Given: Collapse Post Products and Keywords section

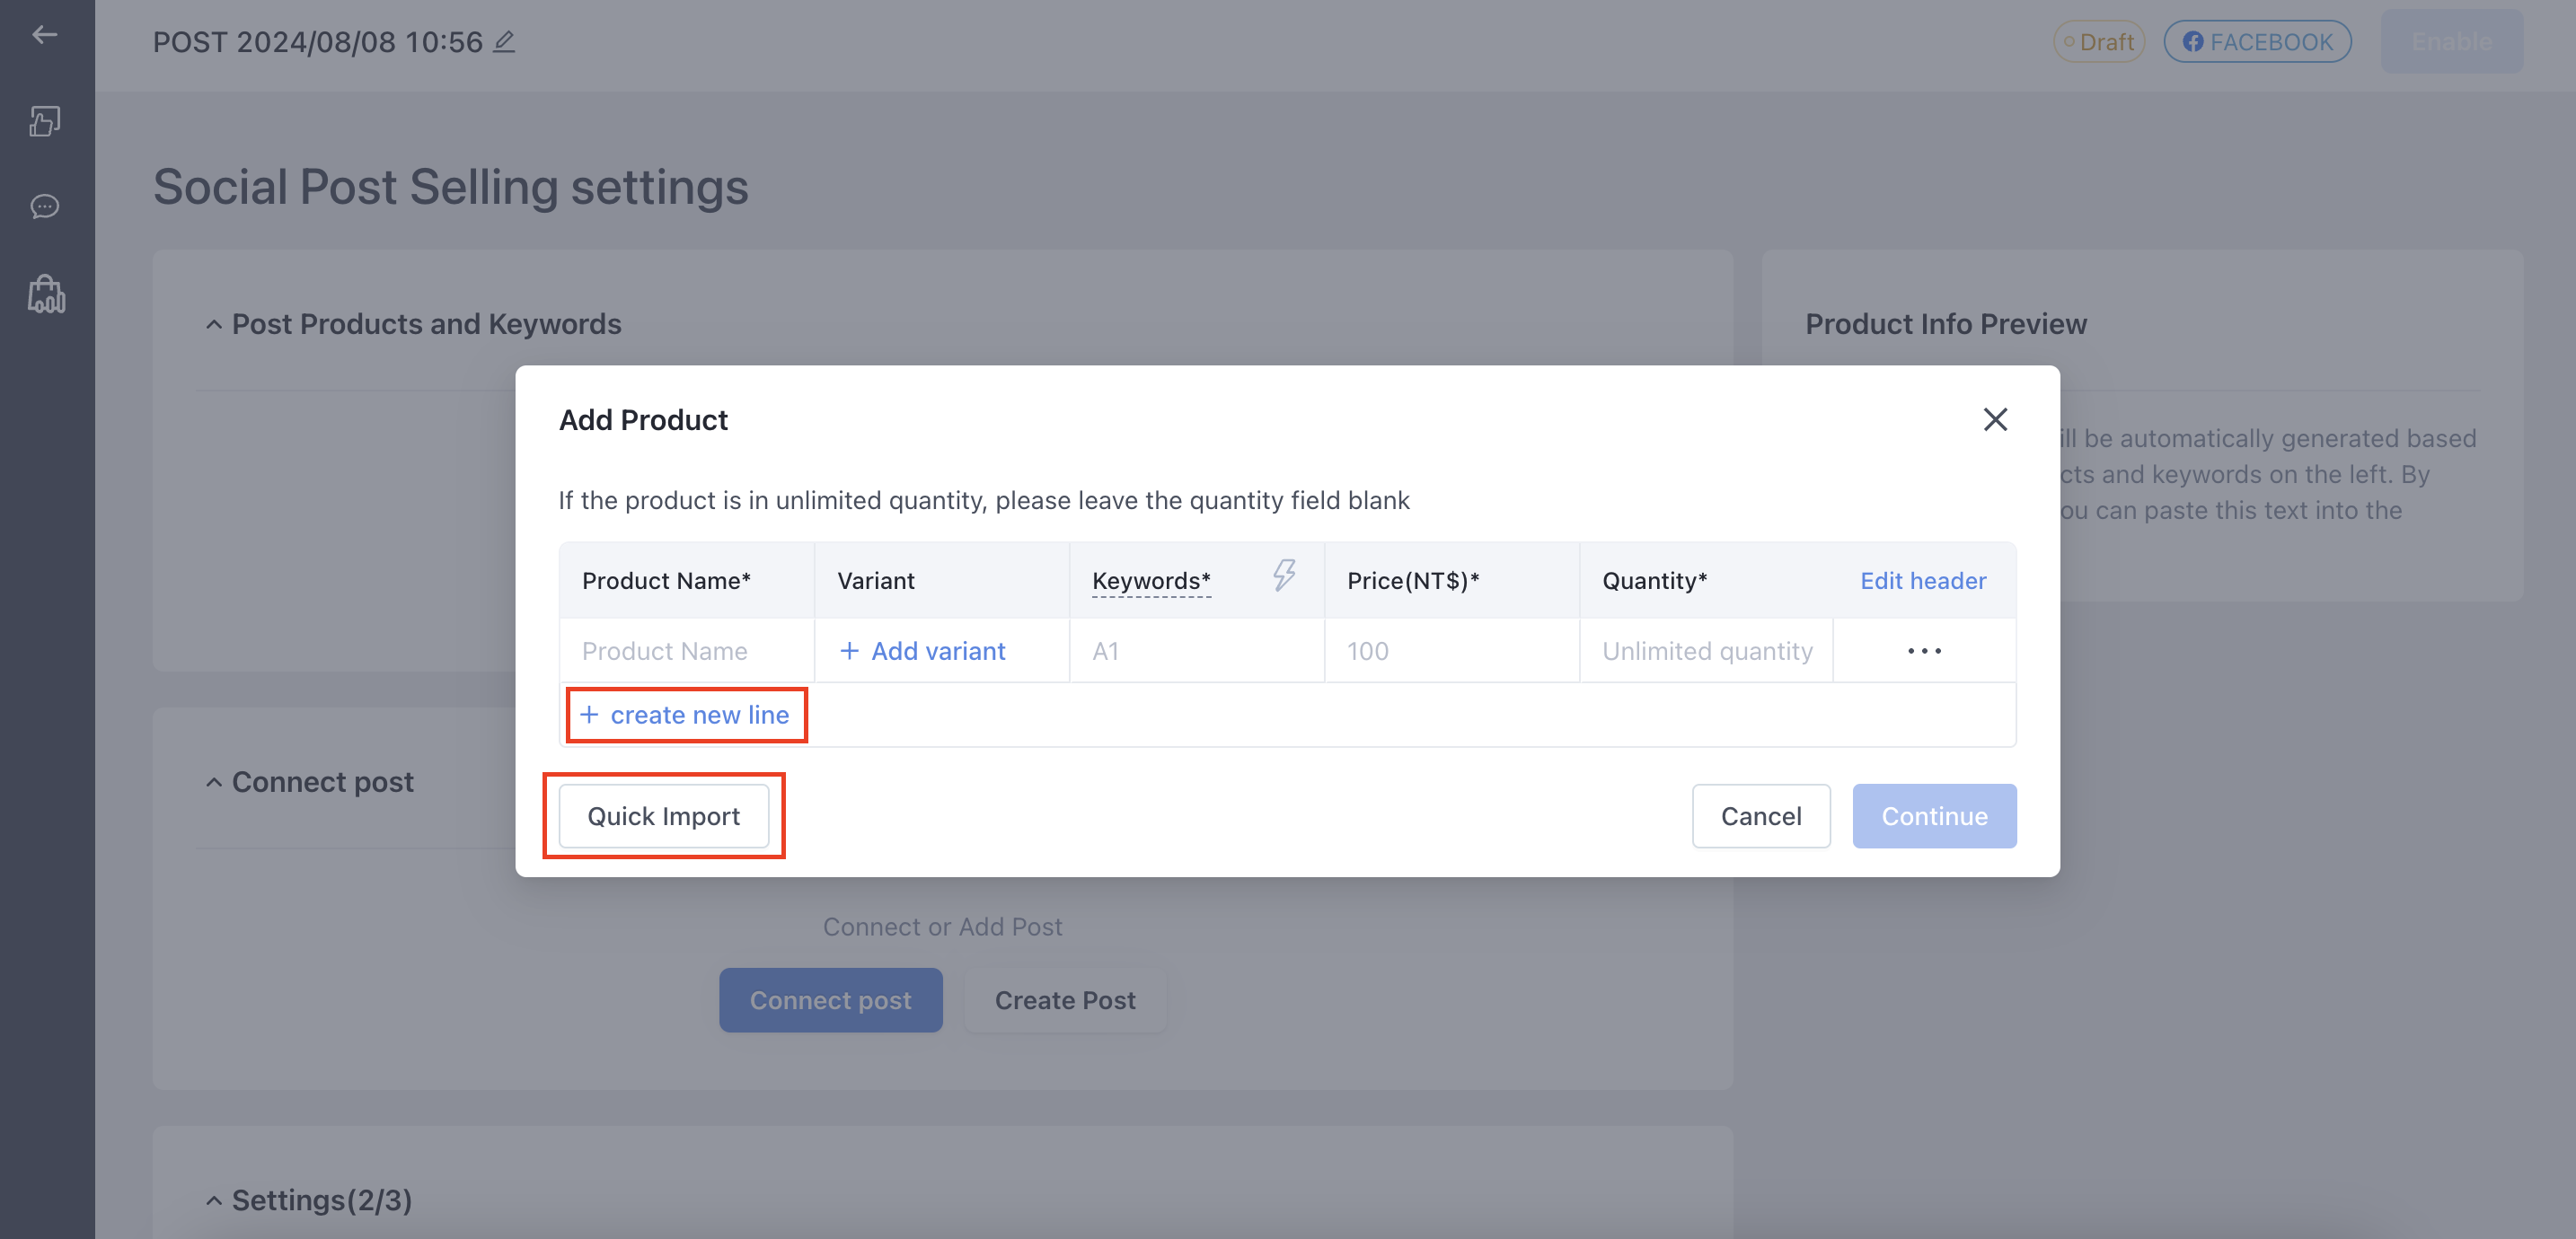Looking at the screenshot, I should click(213, 324).
